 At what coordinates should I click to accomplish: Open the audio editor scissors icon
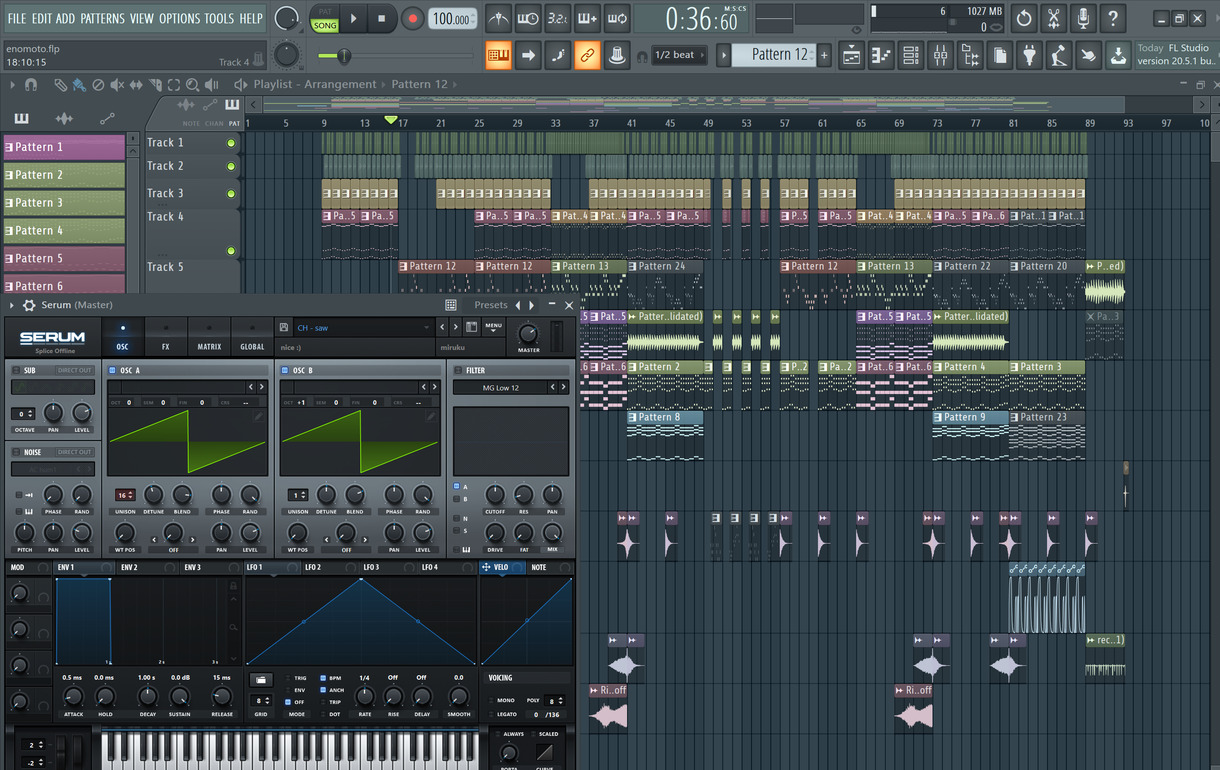pos(1053,18)
